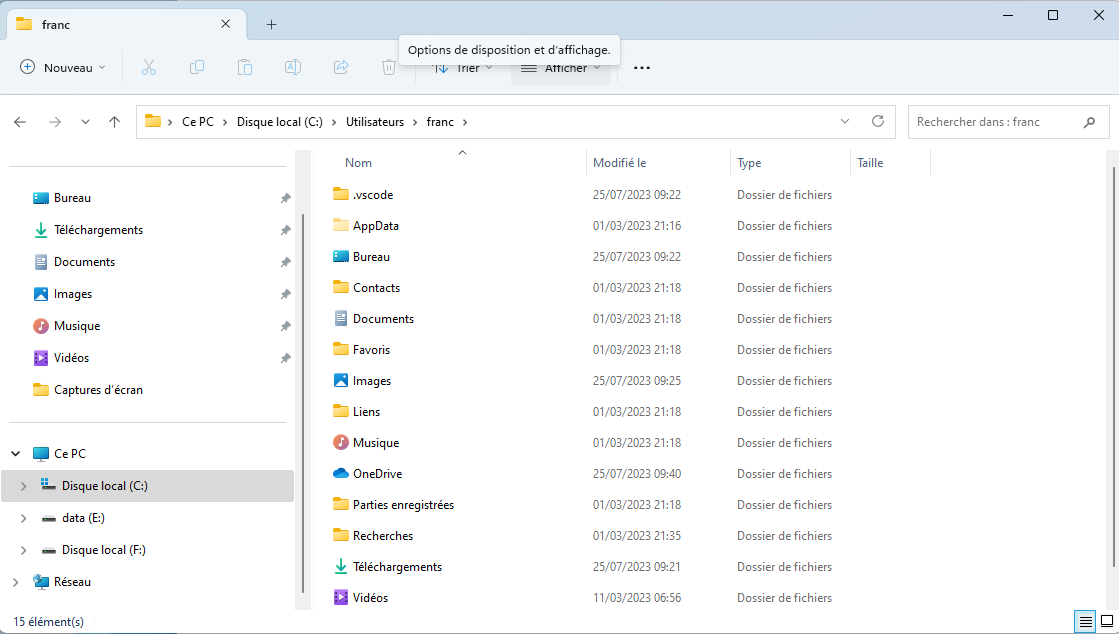1119x634 pixels.
Task: Click the navigation pane vertical scrollbar
Action: (x=303, y=400)
